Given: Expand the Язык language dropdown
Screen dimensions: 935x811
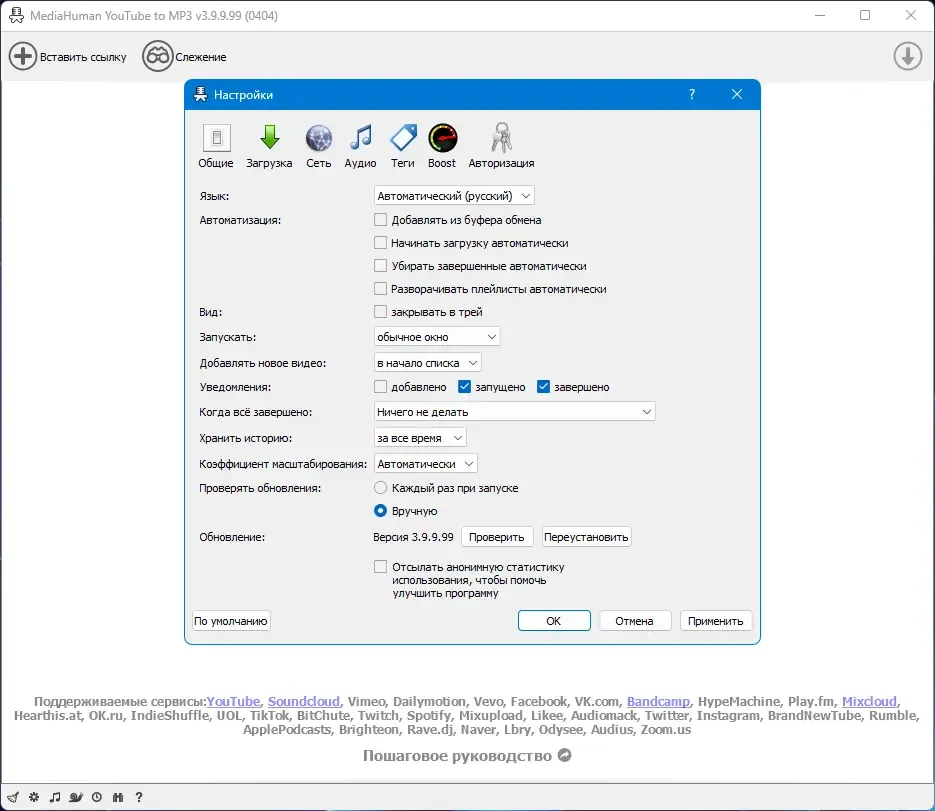Looking at the screenshot, I should 454,196.
